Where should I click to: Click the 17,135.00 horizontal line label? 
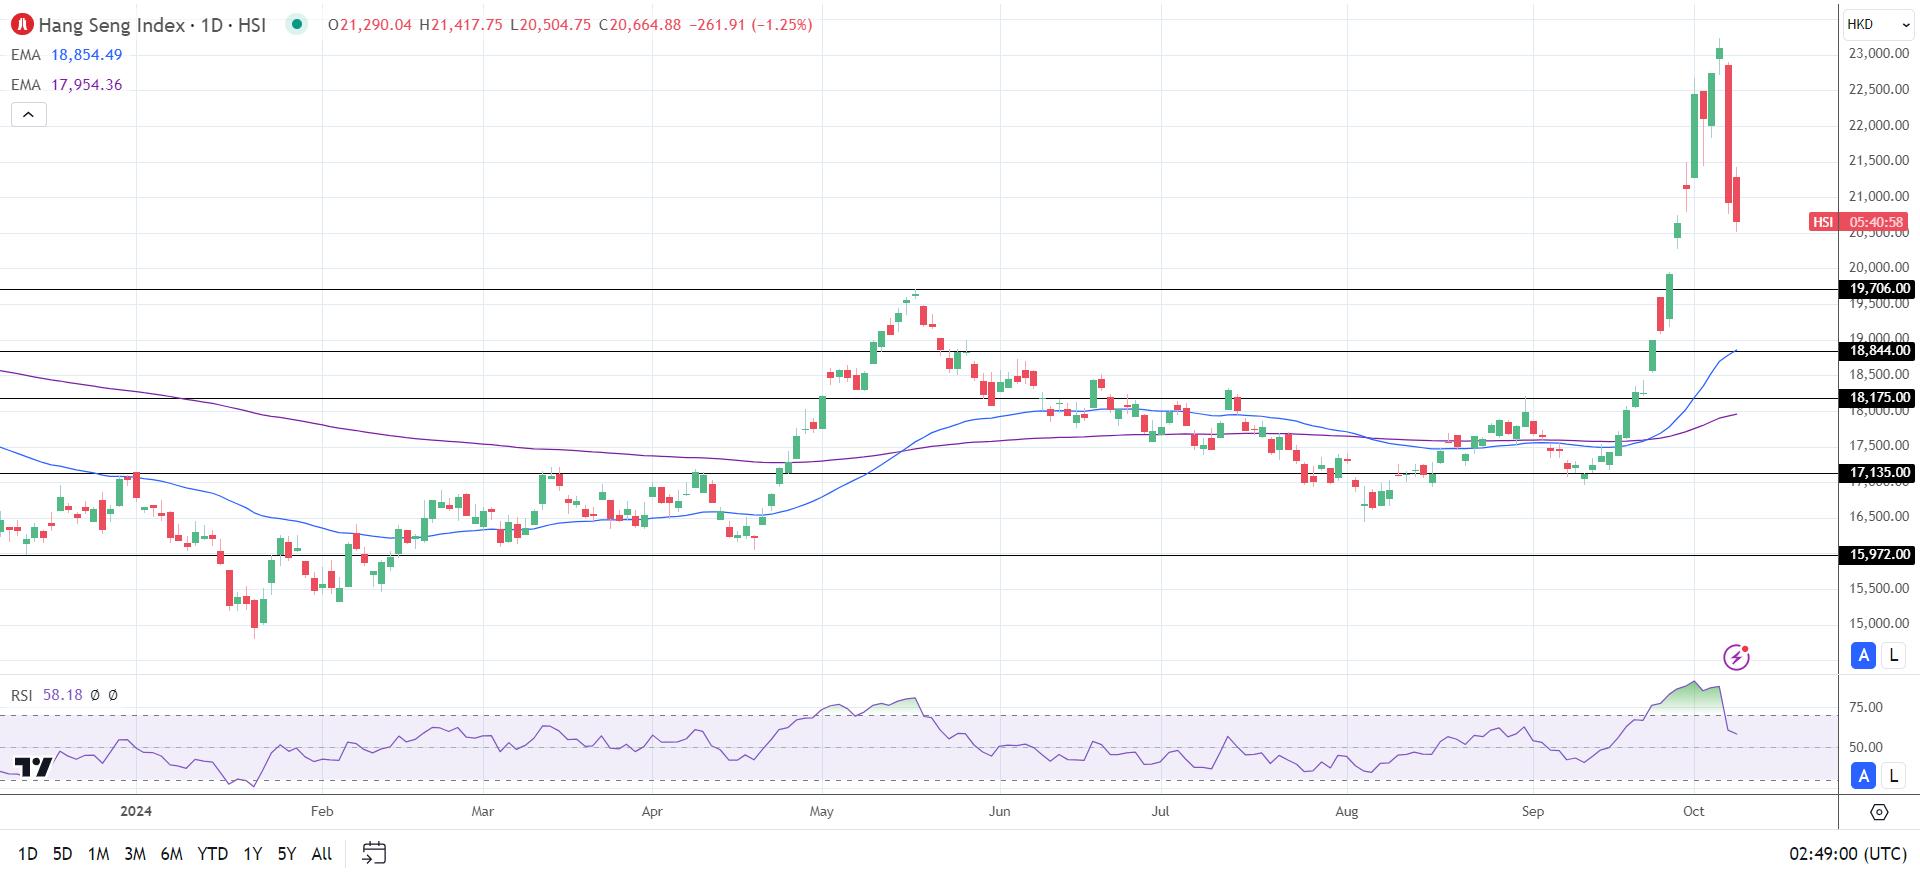[1878, 473]
